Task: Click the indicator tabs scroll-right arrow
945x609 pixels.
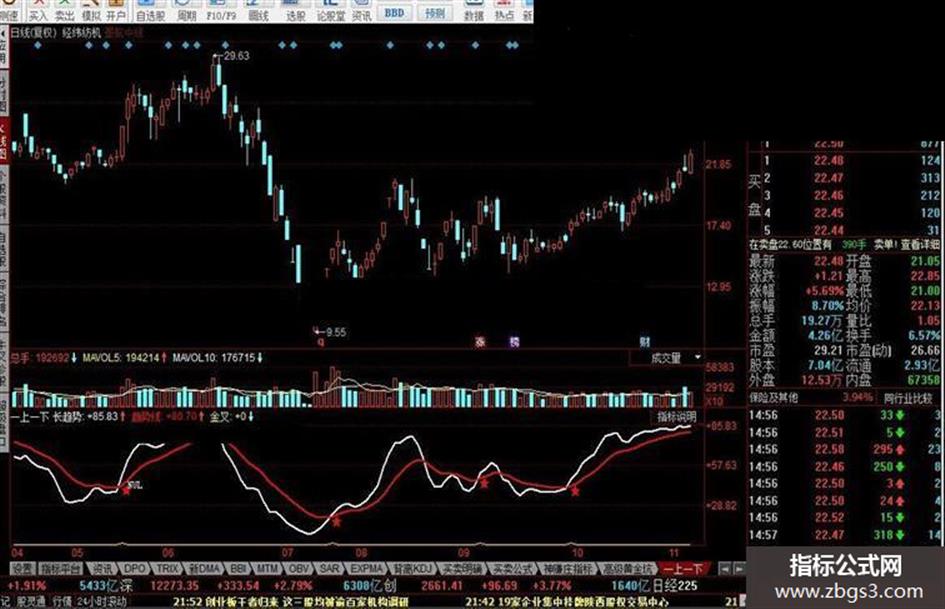Action: [x=739, y=569]
